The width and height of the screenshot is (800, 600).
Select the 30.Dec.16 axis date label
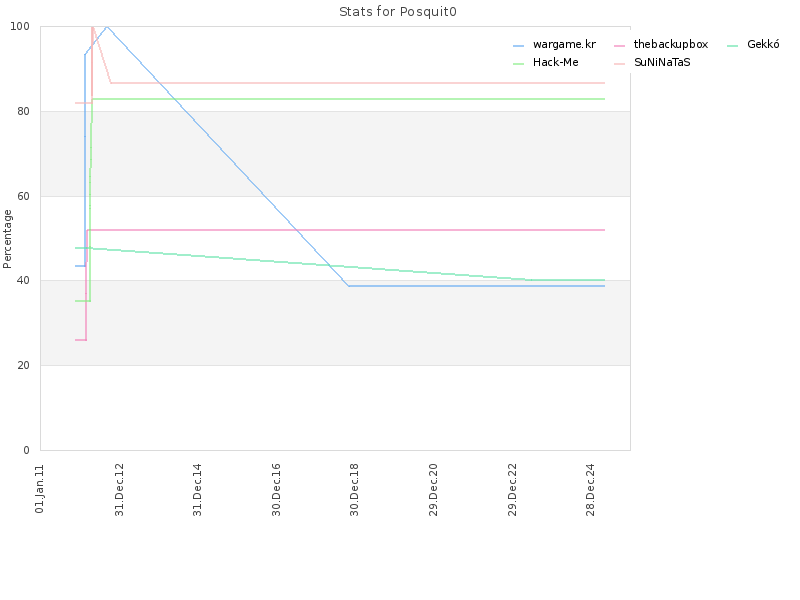click(x=276, y=490)
